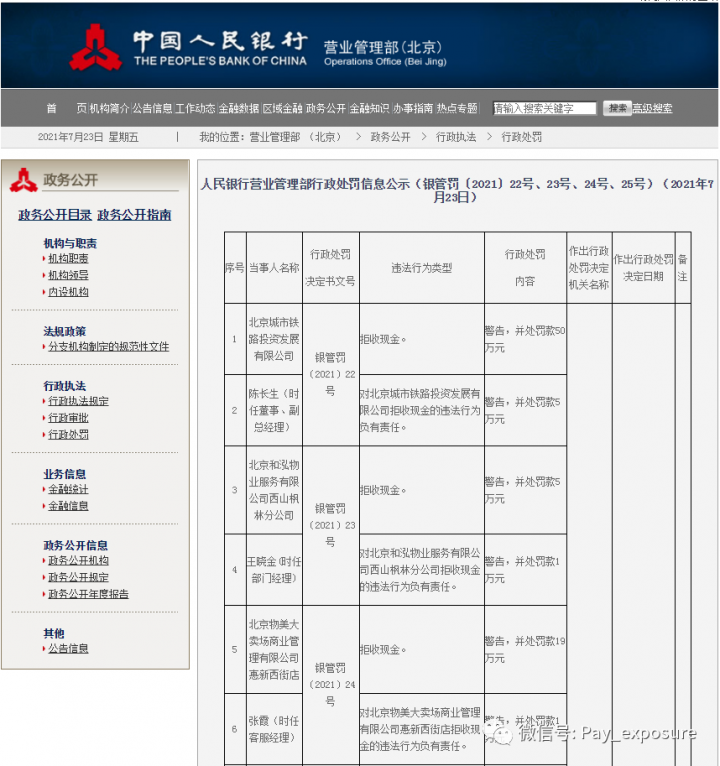
Task: Open 行政执法规定 sidebar link
Action: 78,401
